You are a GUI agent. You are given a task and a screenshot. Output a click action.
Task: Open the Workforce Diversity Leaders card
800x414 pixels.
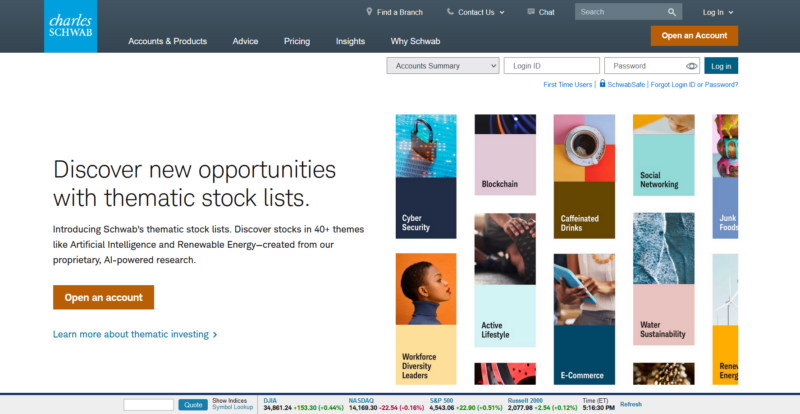tap(426, 319)
